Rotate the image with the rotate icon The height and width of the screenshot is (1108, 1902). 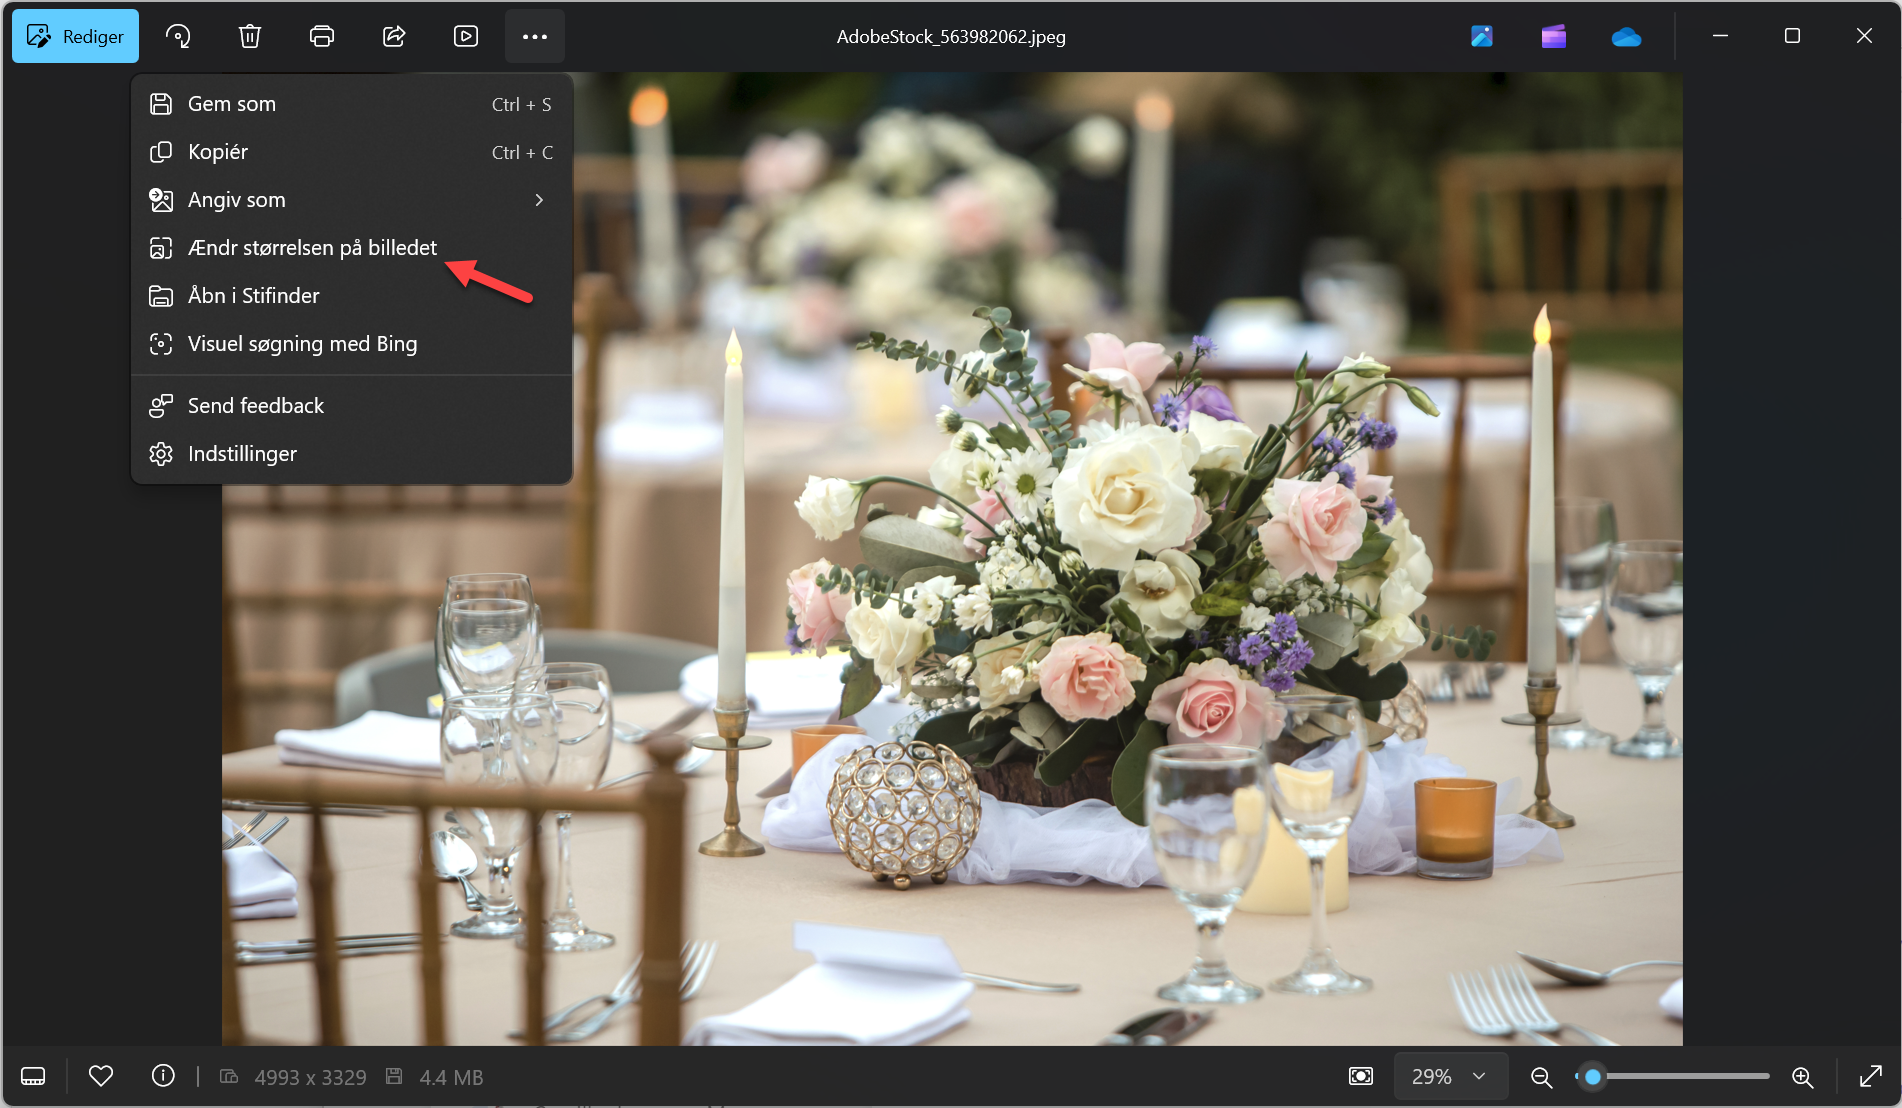[x=178, y=36]
